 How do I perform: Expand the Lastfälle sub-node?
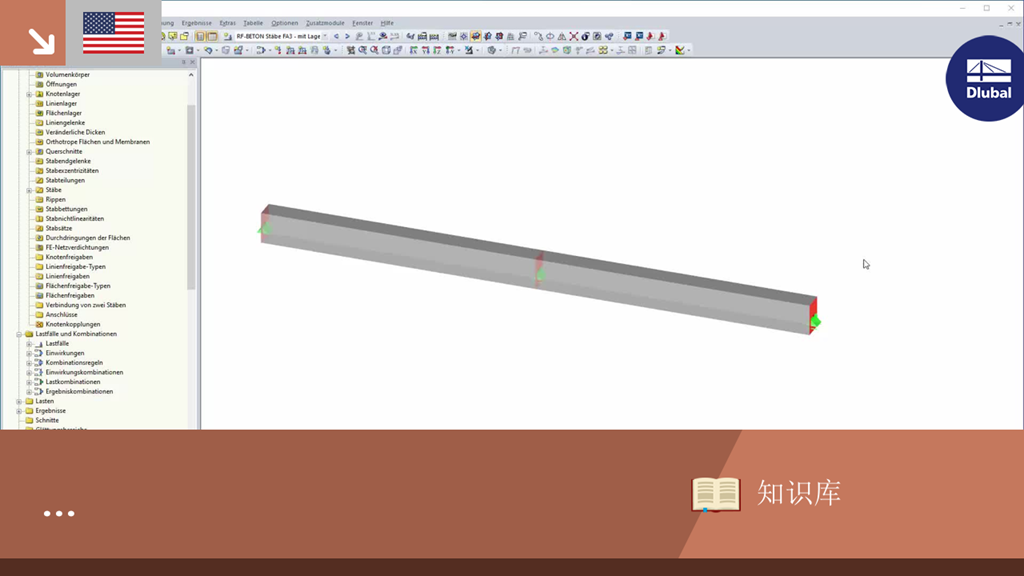click(29, 344)
